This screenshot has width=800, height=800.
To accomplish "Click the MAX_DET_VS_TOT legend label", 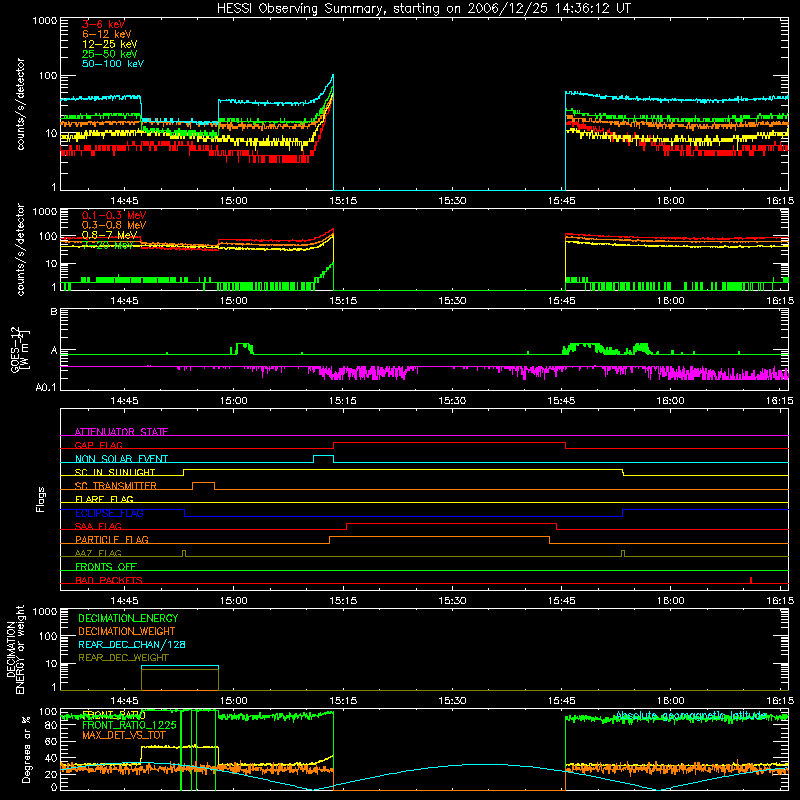I will [124, 735].
